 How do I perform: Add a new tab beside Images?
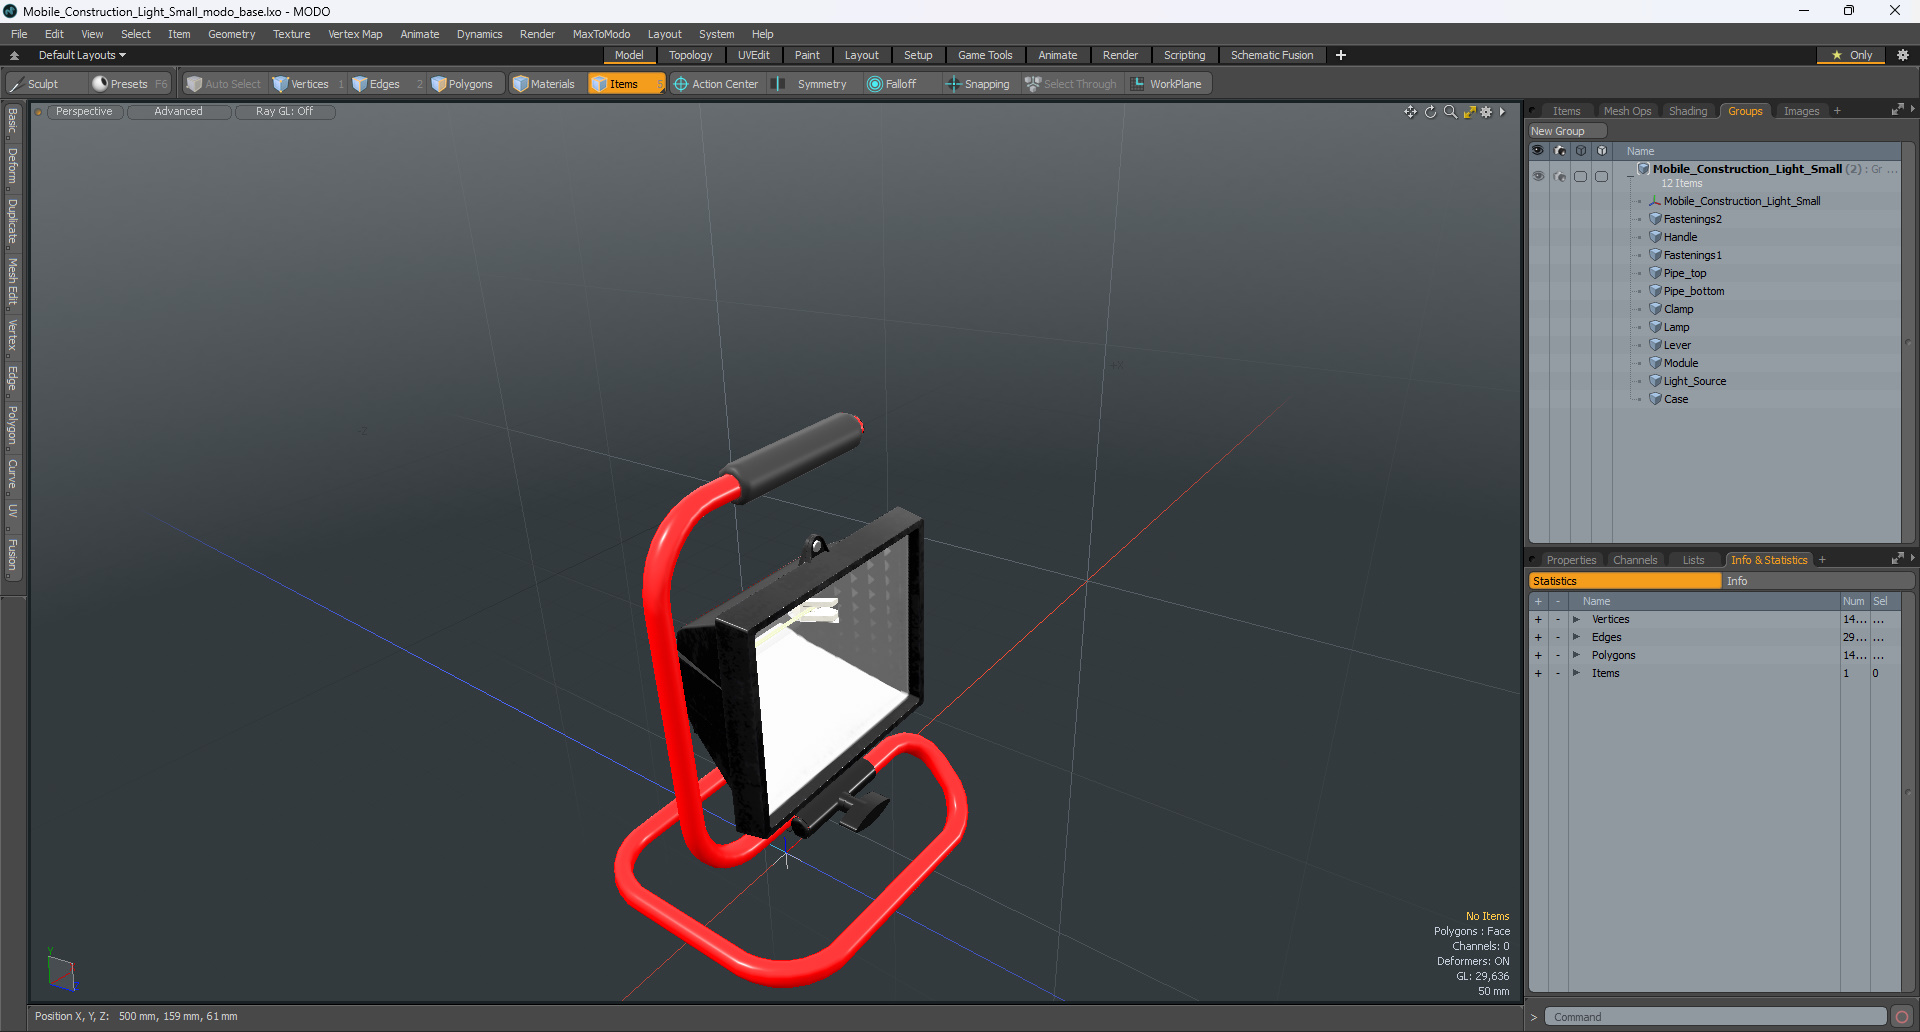click(1837, 111)
